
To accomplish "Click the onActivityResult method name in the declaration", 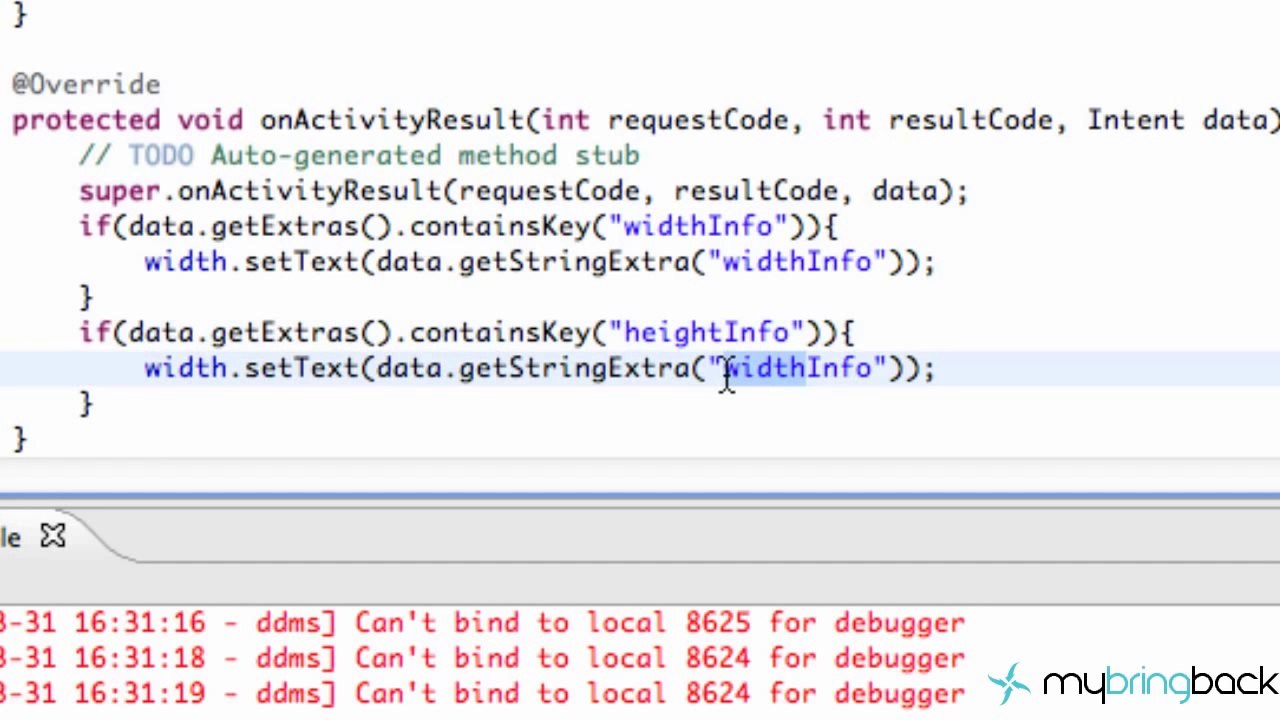I will tap(393, 120).
